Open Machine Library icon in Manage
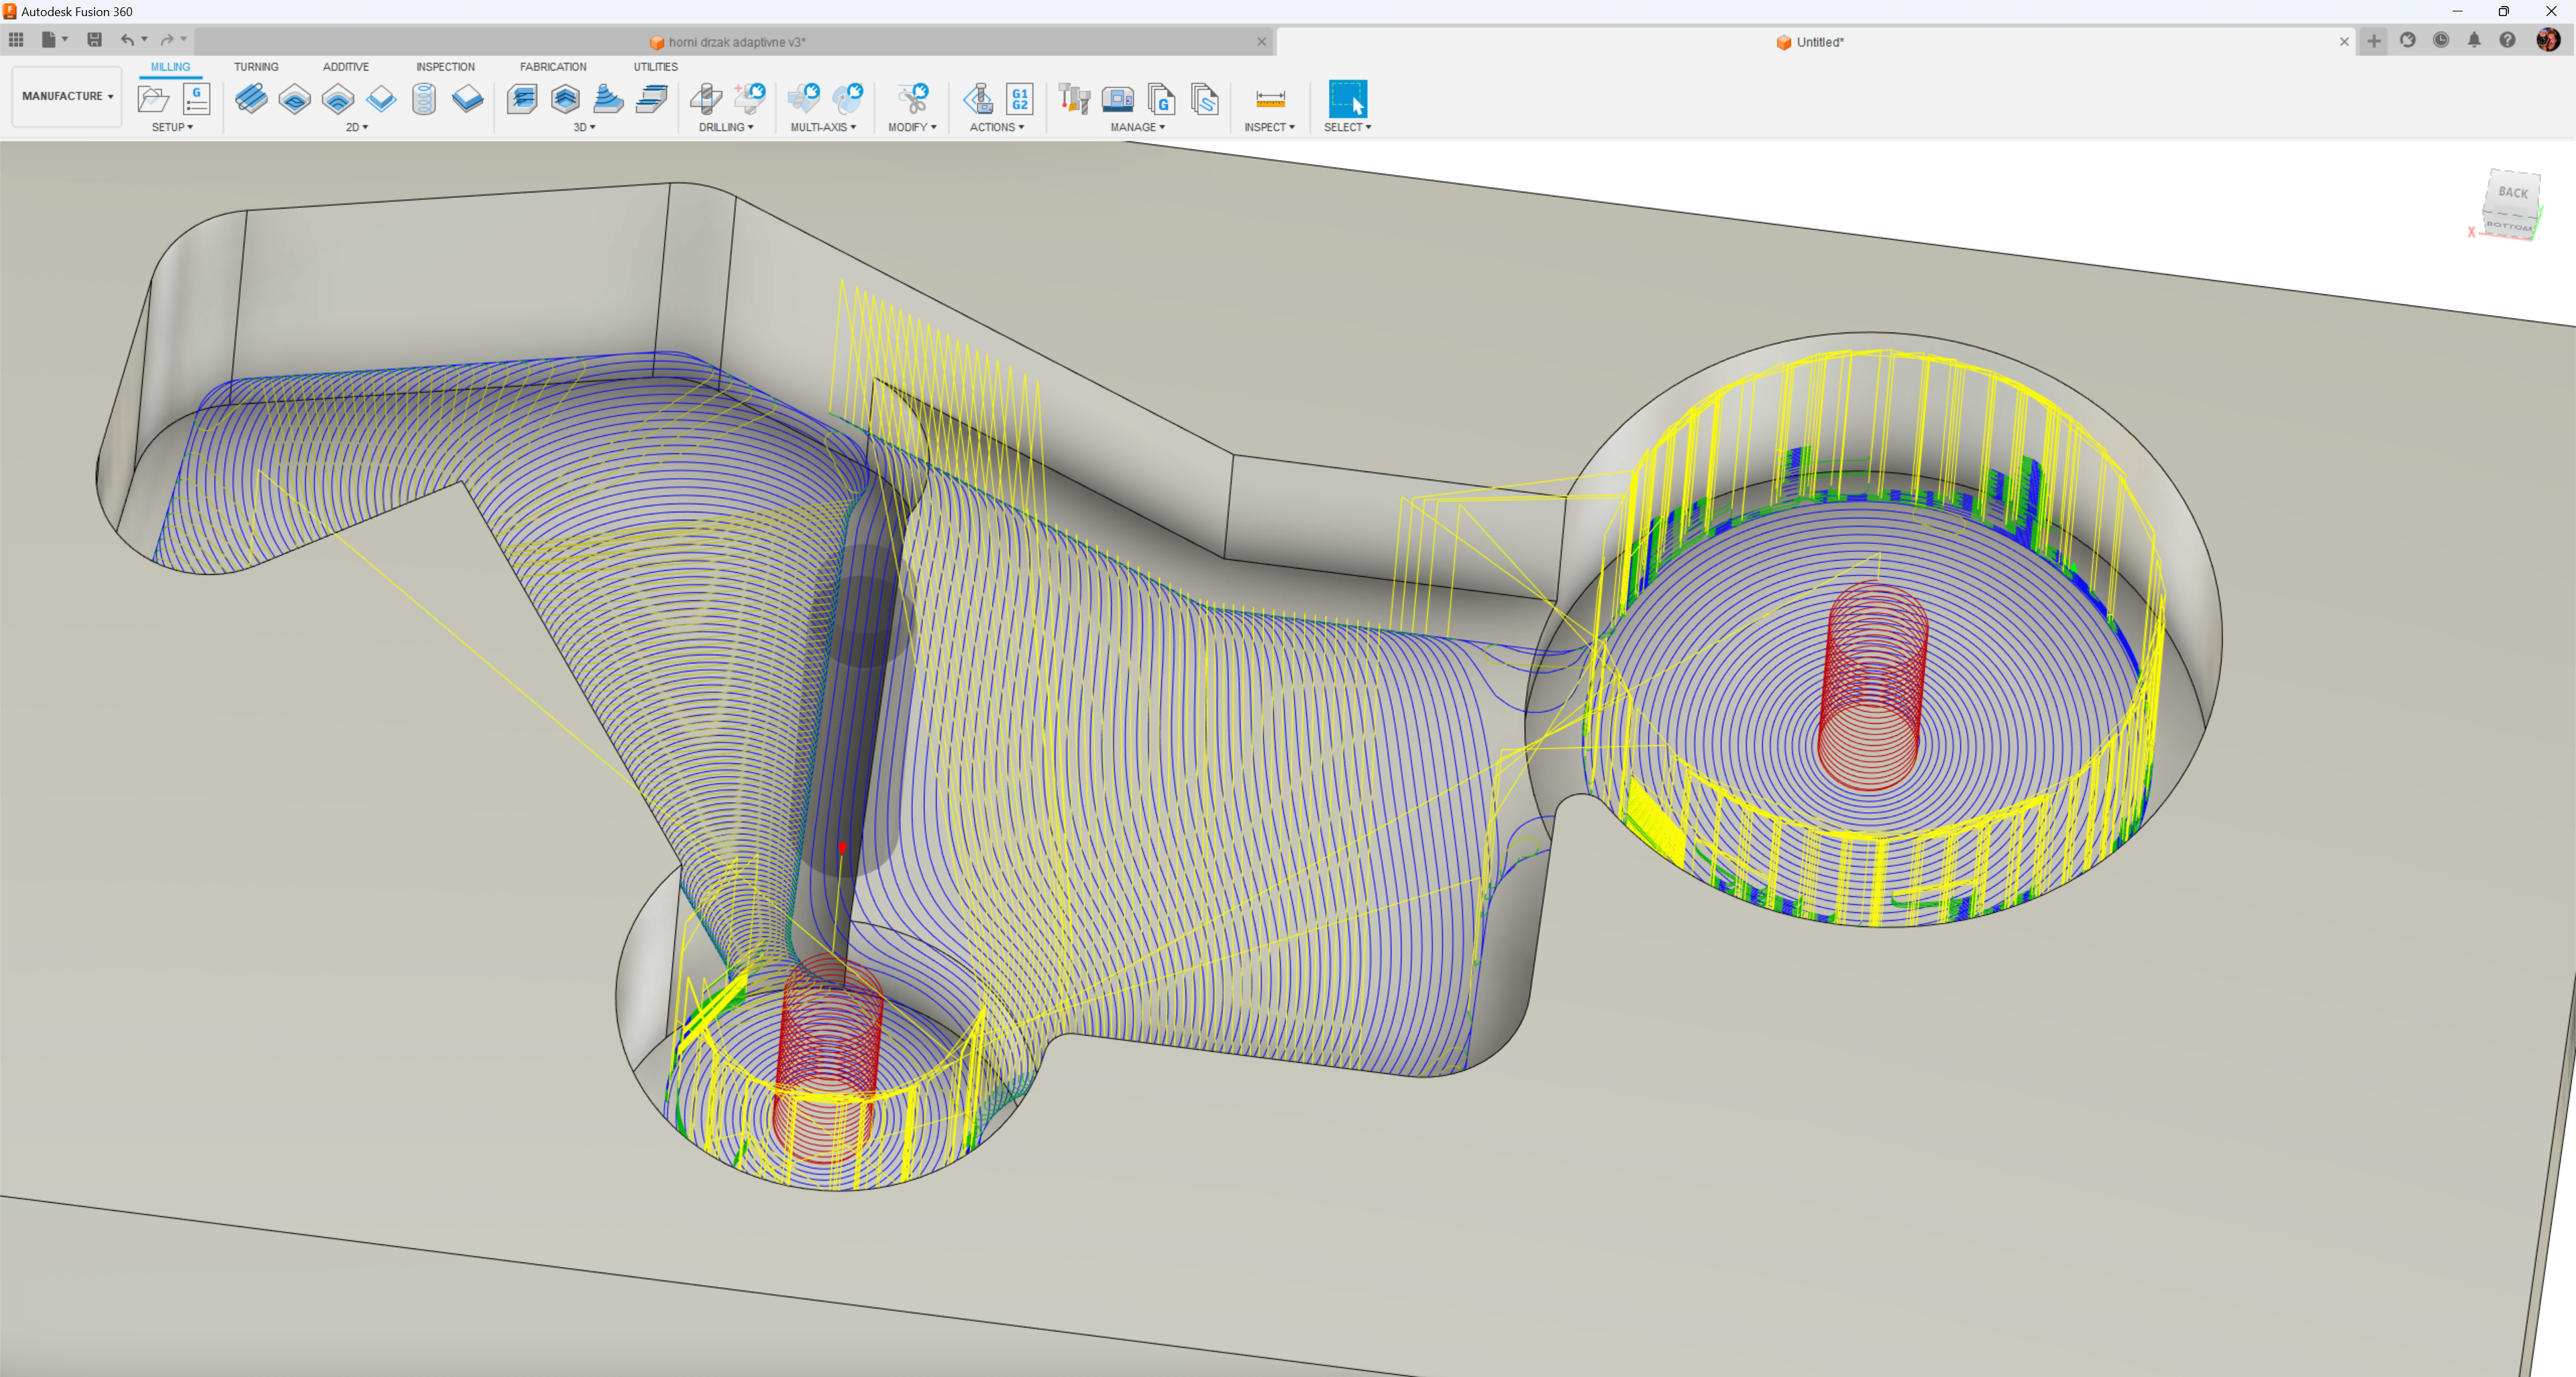This screenshot has height=1377, width=2576. pos(1117,99)
